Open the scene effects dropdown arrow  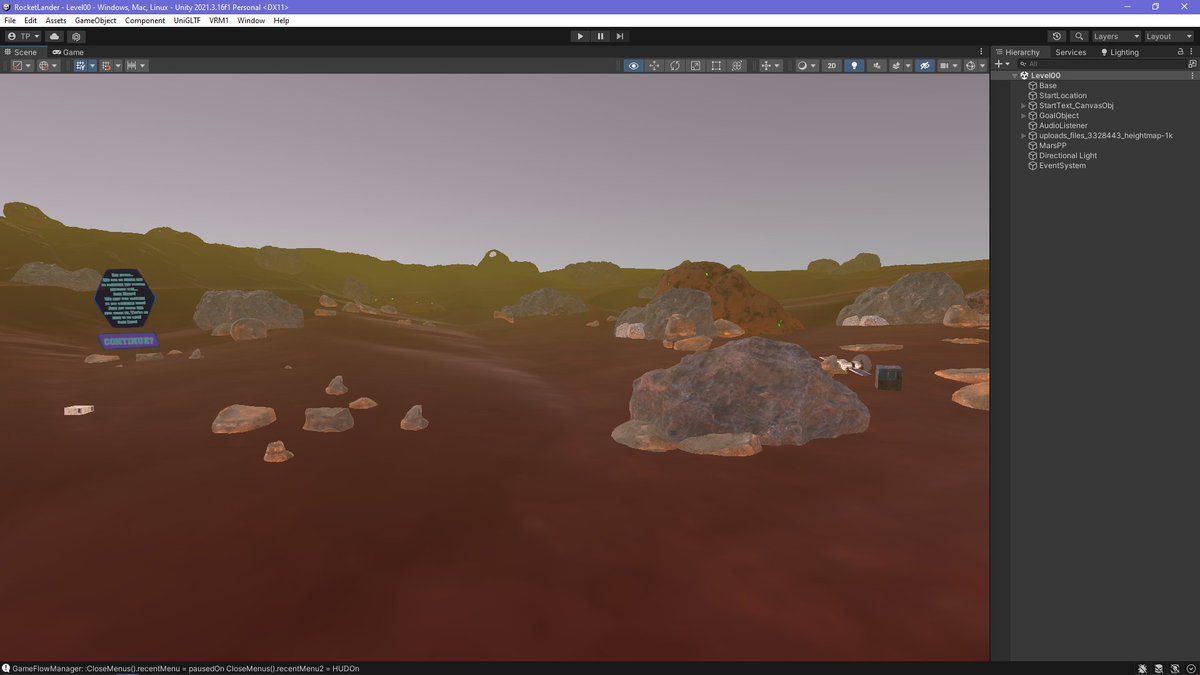click(x=908, y=66)
